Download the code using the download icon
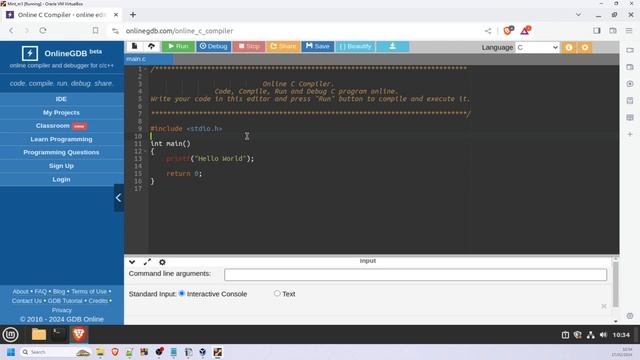The width and height of the screenshot is (640, 360). pos(392,47)
